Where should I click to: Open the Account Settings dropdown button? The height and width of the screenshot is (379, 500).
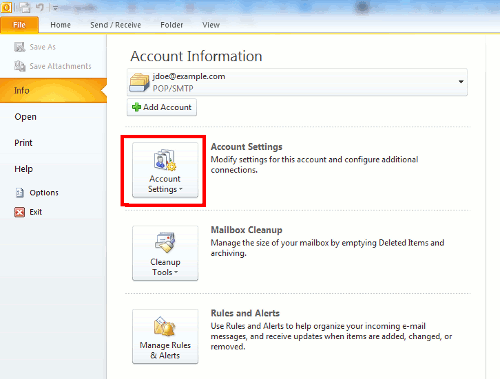[x=165, y=170]
